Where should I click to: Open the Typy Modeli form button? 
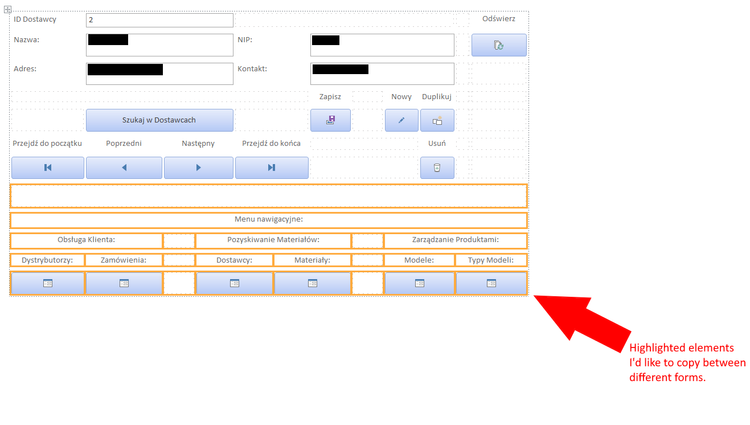point(491,283)
